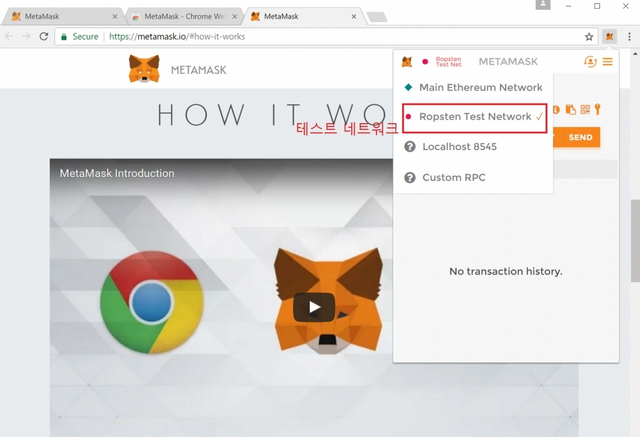Choose Custom RPC option
Image resolution: width=640 pixels, height=437 pixels.
click(473, 177)
